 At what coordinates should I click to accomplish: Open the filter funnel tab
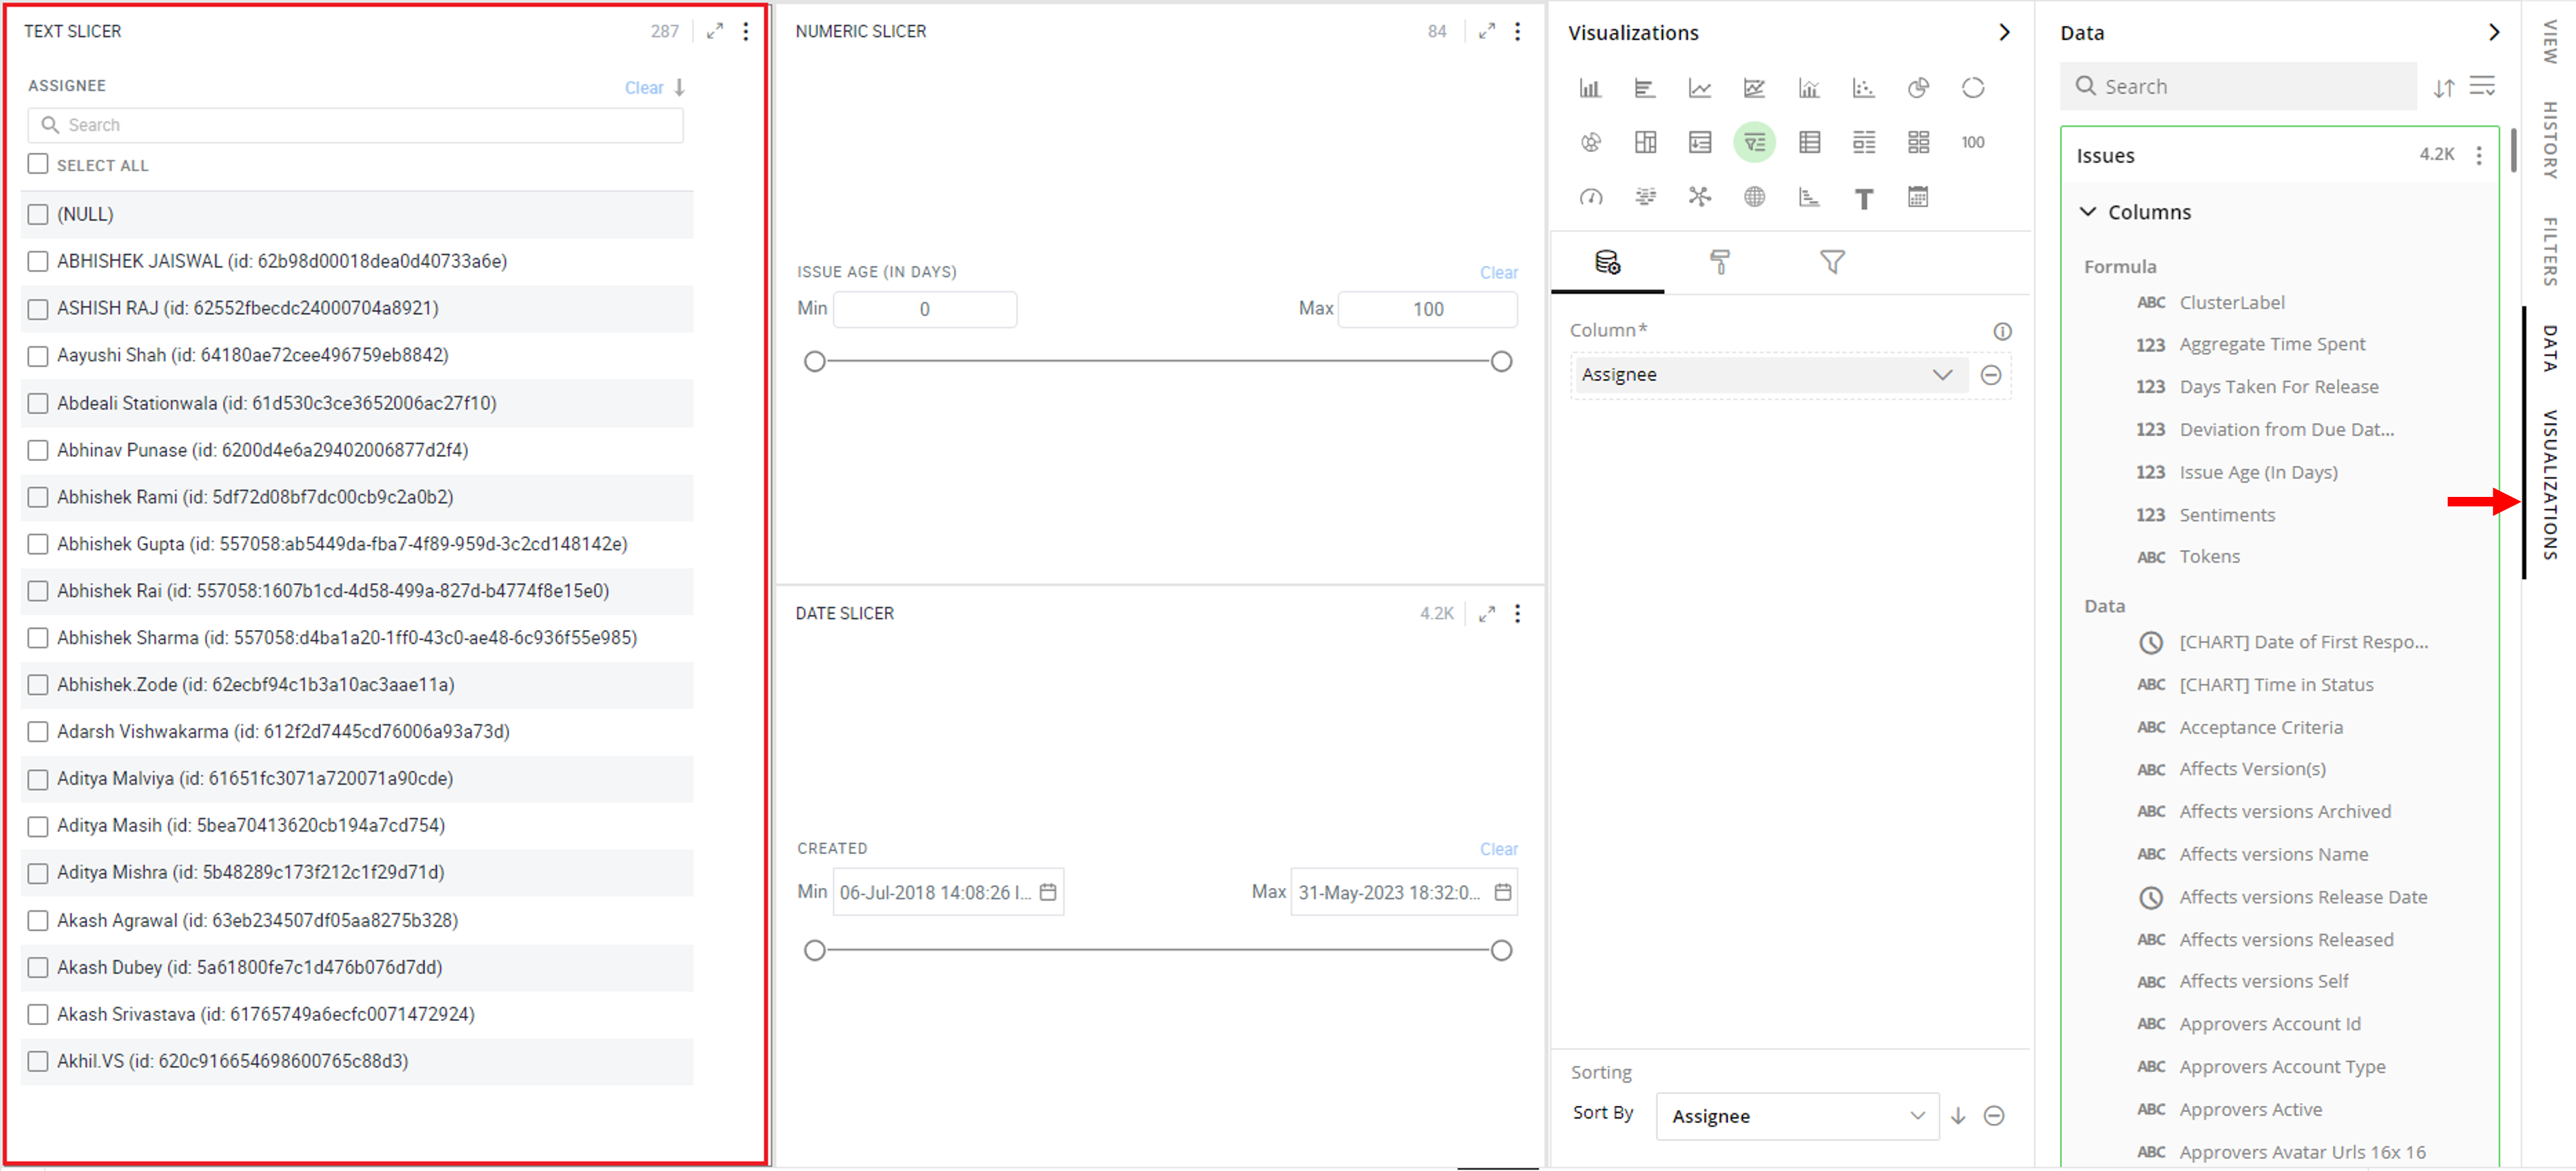coord(1832,262)
